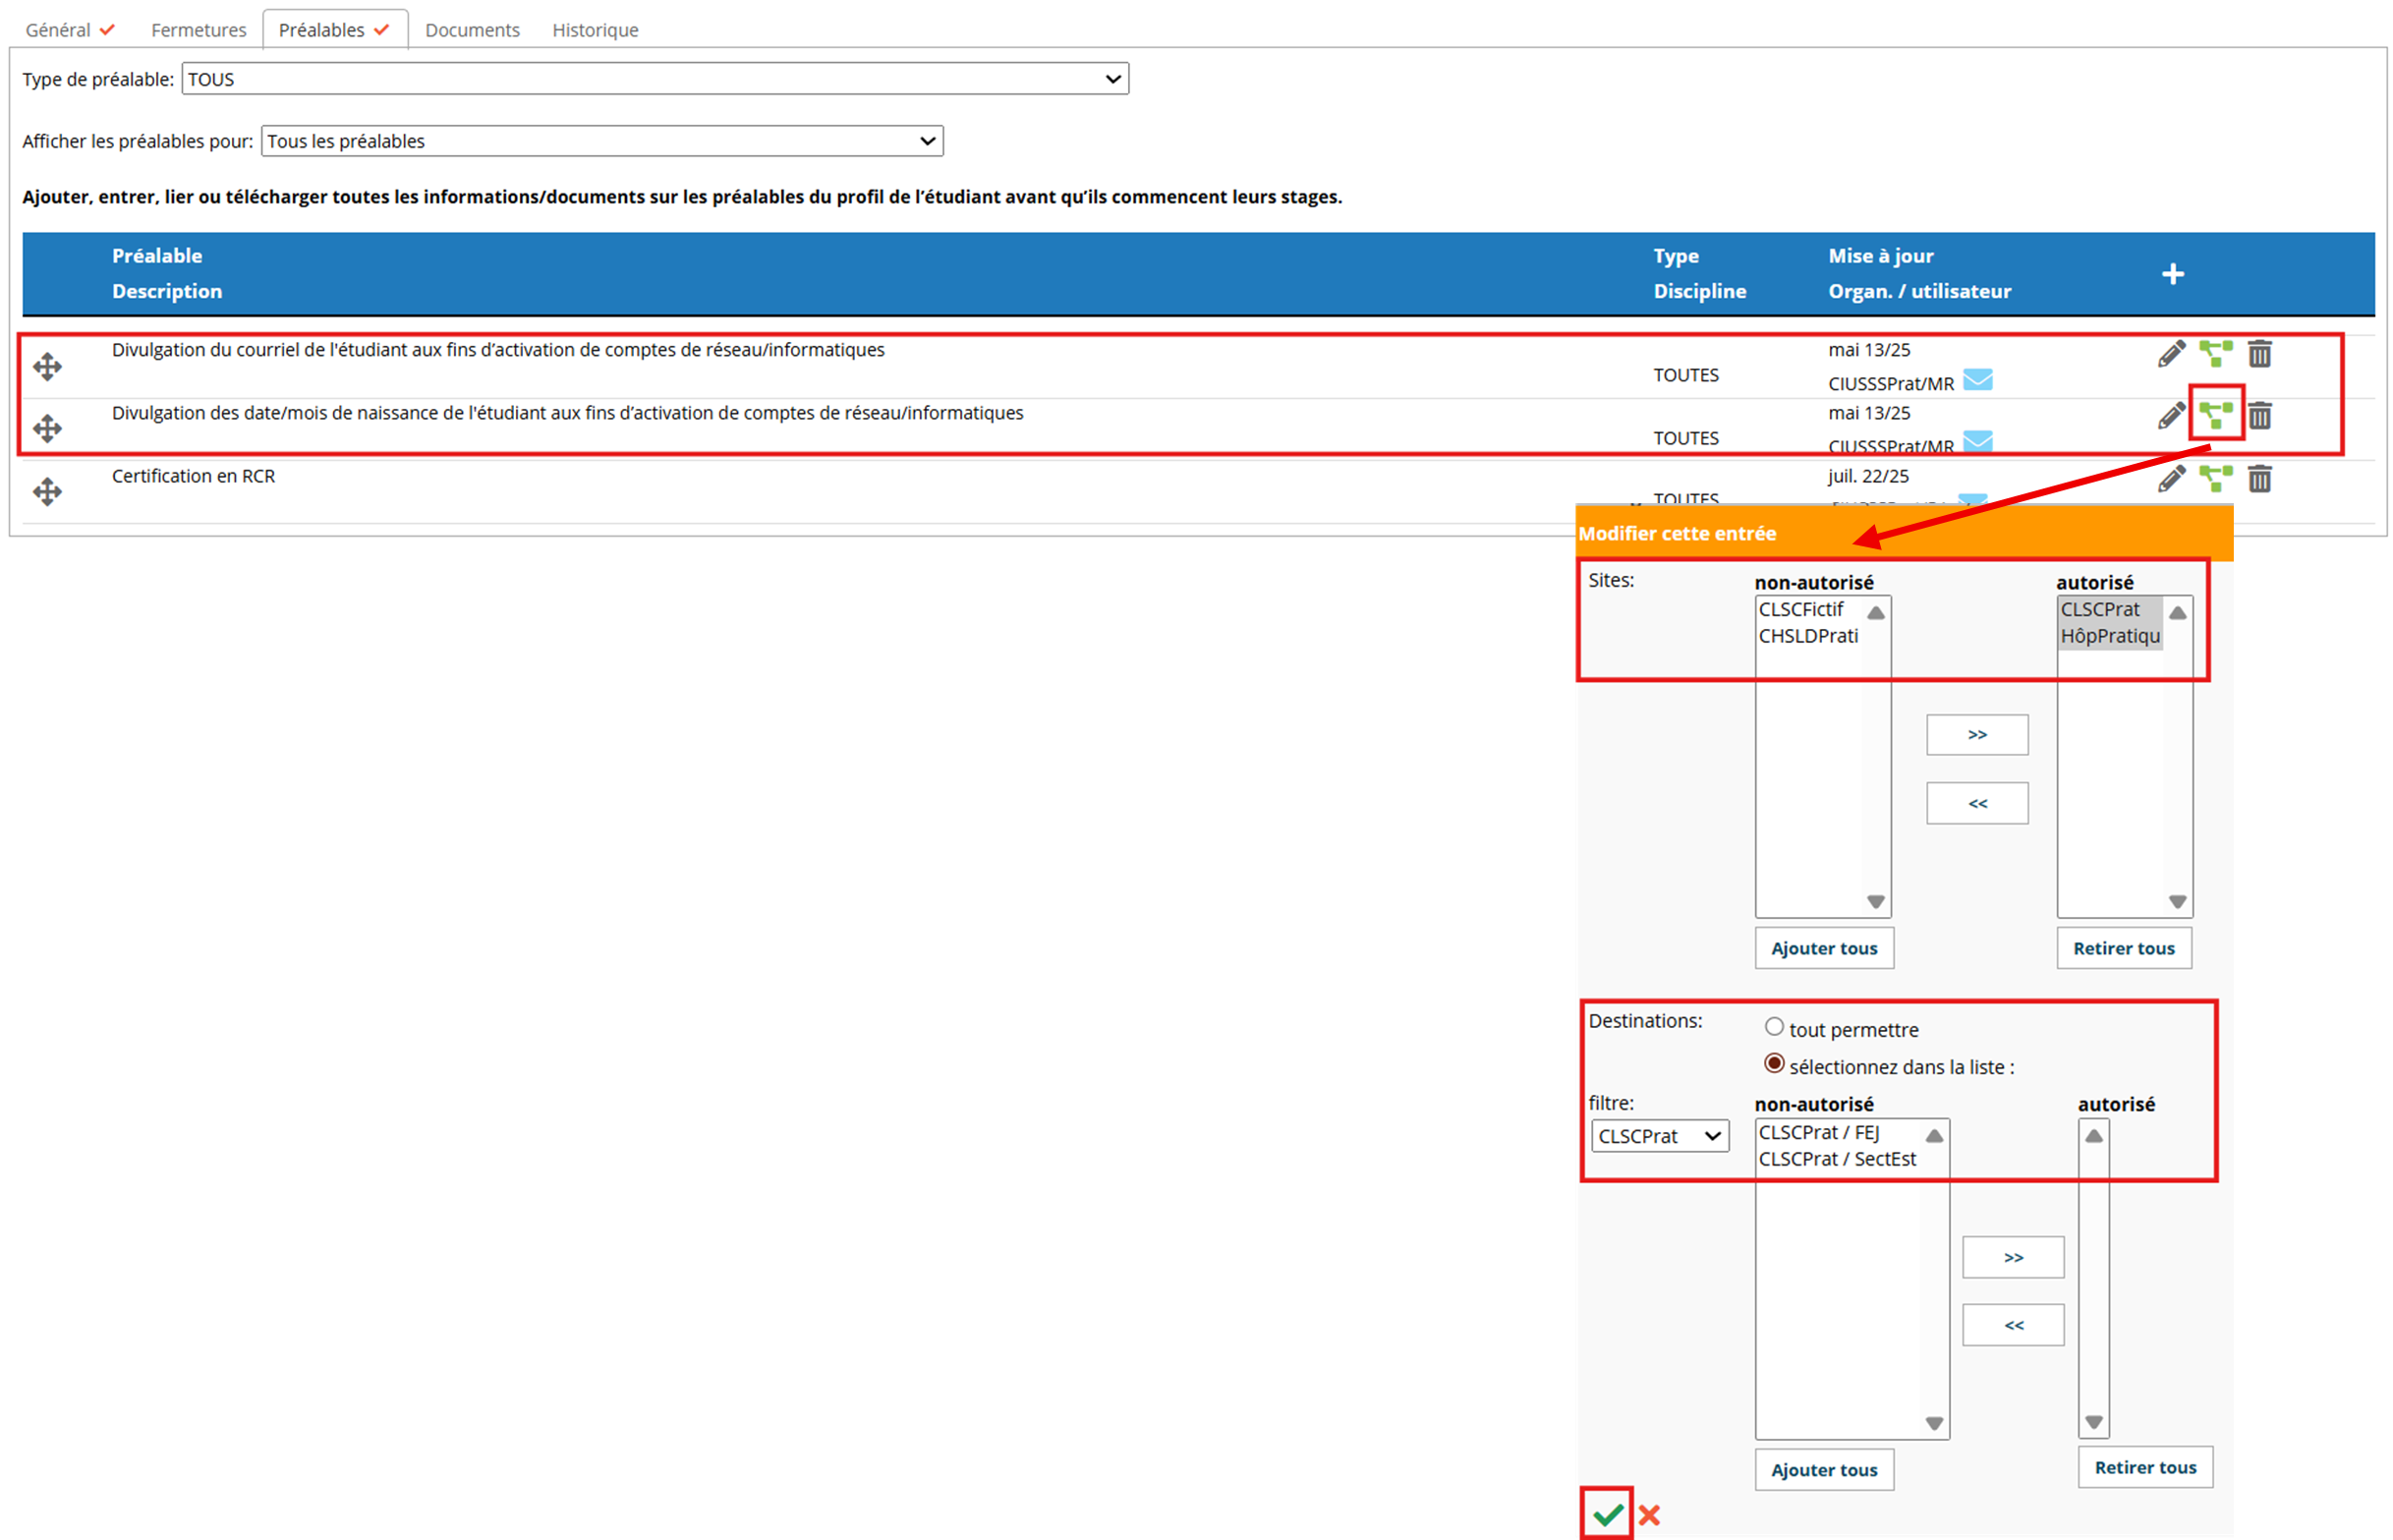2393x1540 pixels.
Task: Cancel with the red X icon
Action: pos(1649,1515)
